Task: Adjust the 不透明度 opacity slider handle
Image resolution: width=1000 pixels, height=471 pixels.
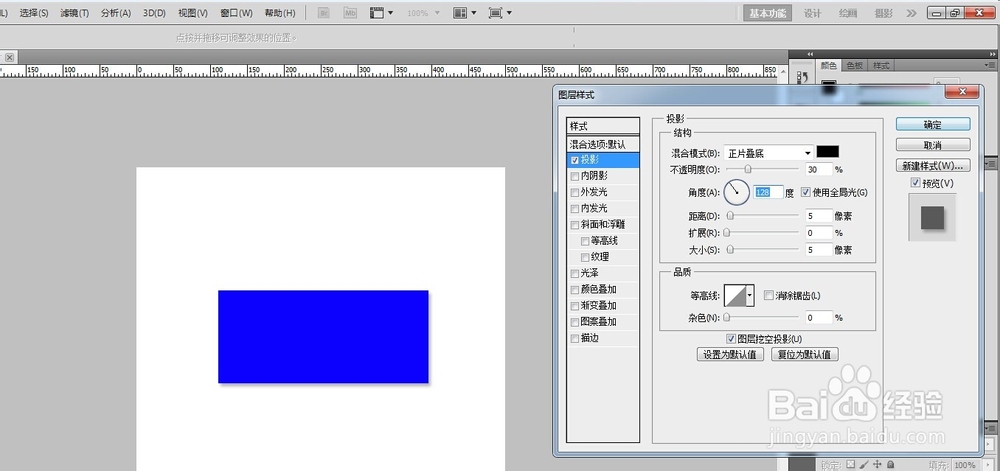Action: coord(748,169)
